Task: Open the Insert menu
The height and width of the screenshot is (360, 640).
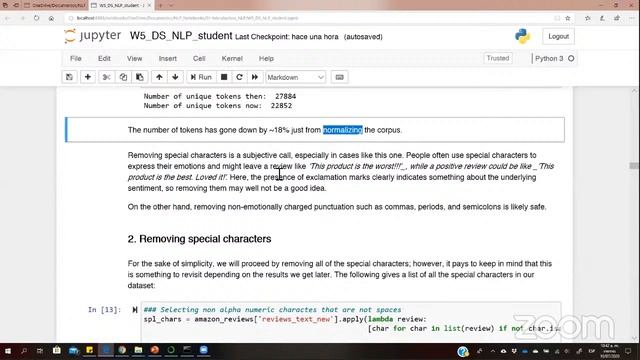Action: pyautogui.click(x=168, y=58)
